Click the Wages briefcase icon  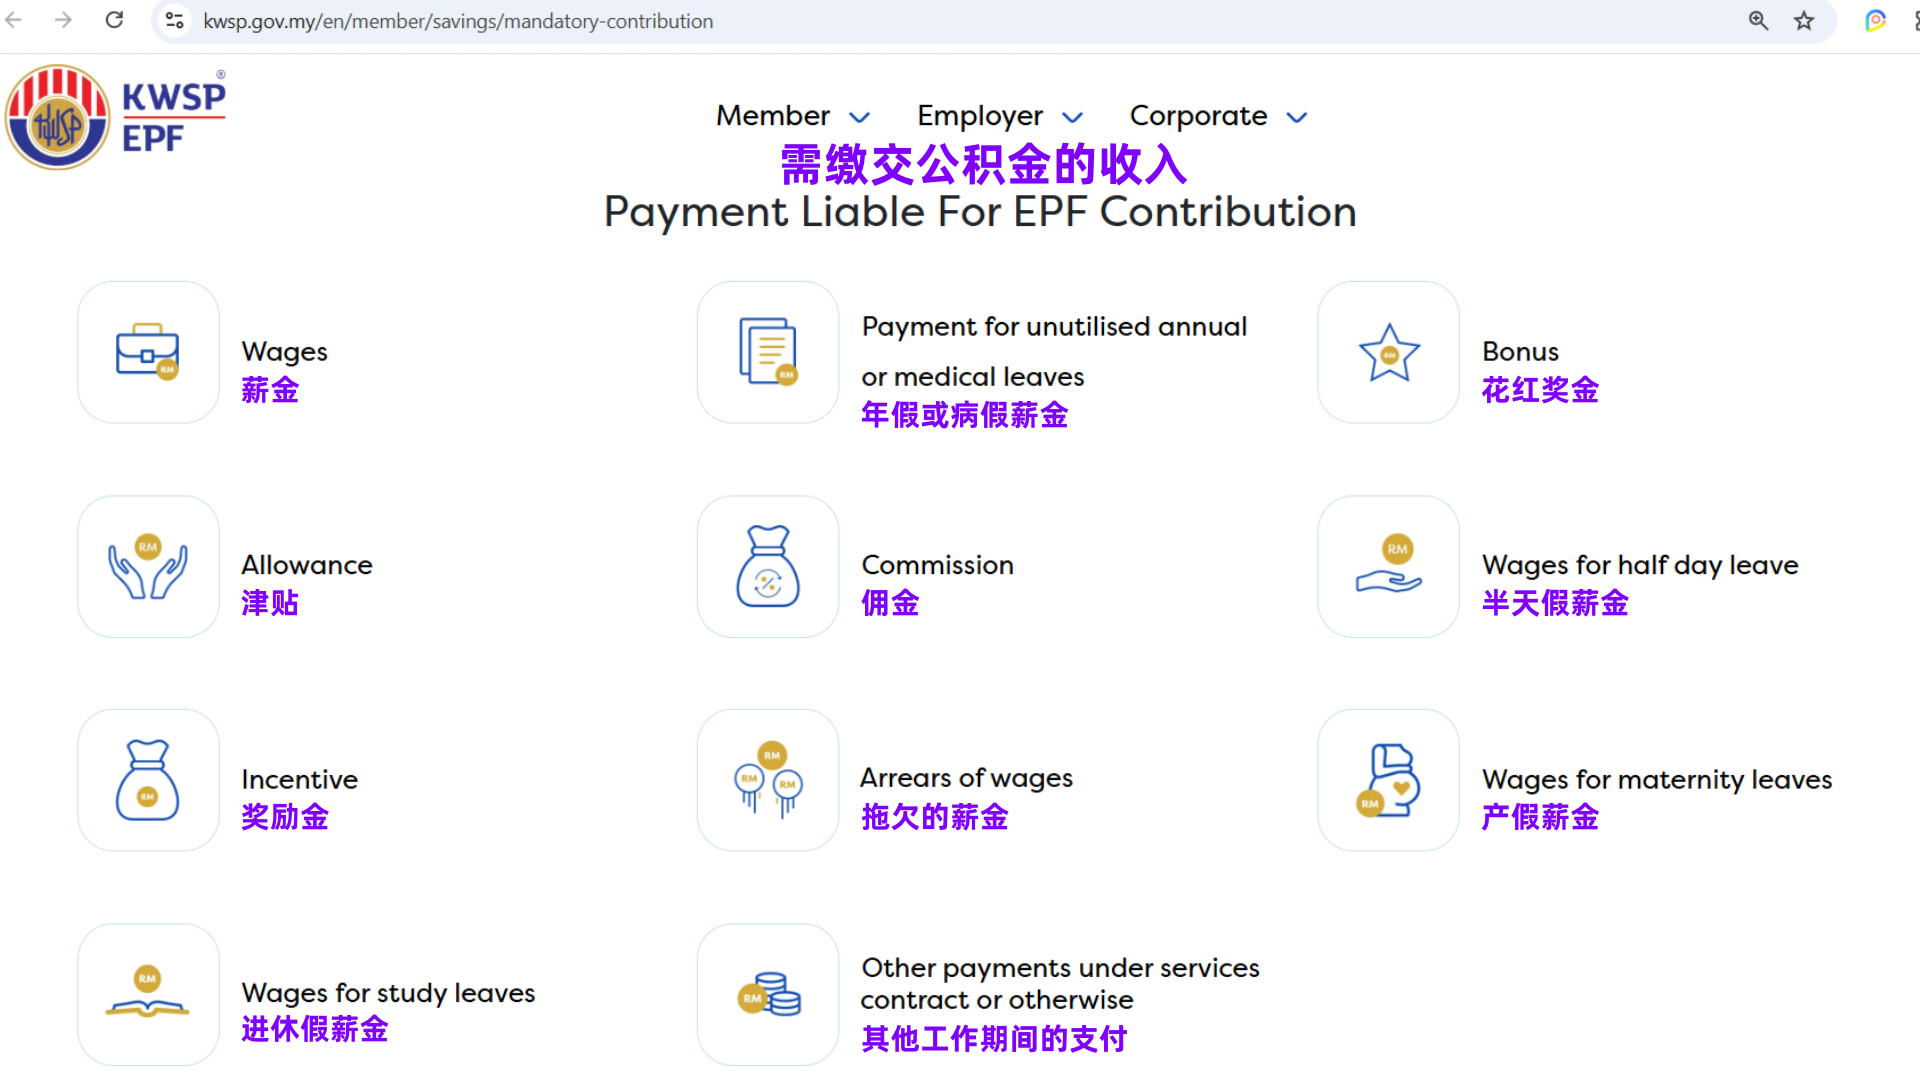click(148, 352)
